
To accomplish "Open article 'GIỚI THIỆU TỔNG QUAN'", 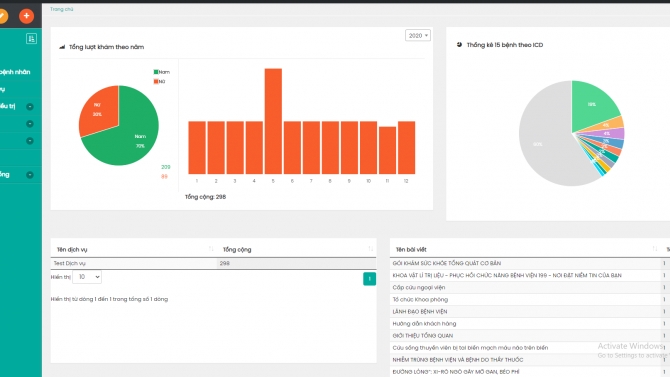I will (423, 336).
